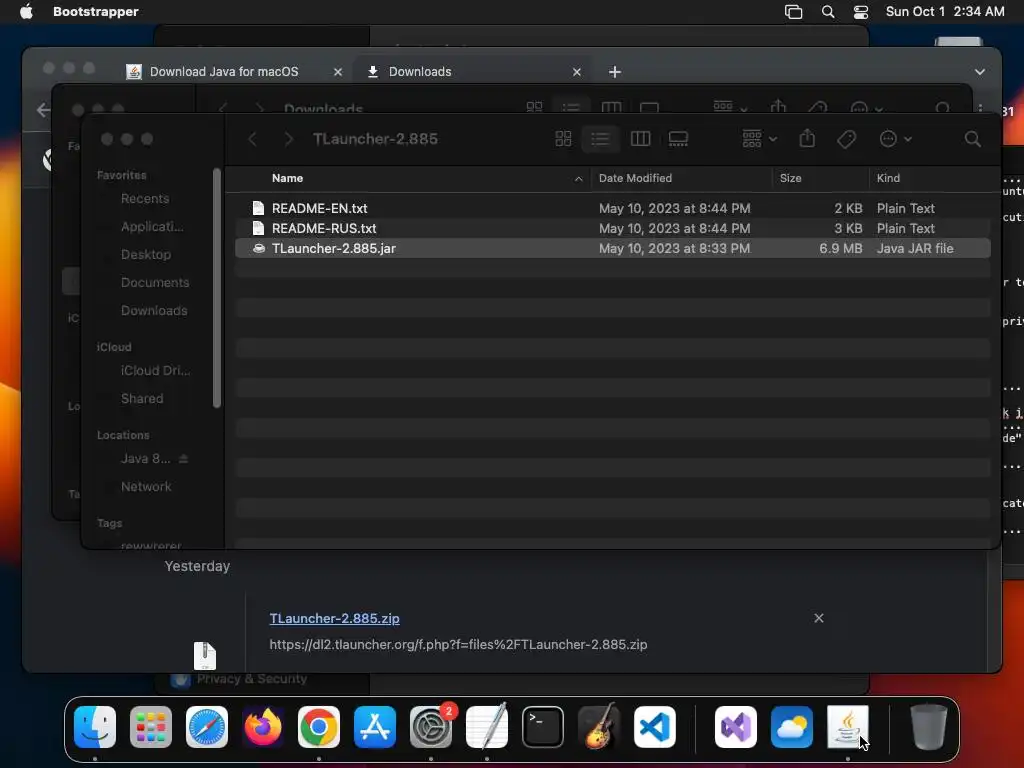1024x768 pixels.
Task: Click the Java app icon in Dock
Action: pyautogui.click(x=848, y=727)
